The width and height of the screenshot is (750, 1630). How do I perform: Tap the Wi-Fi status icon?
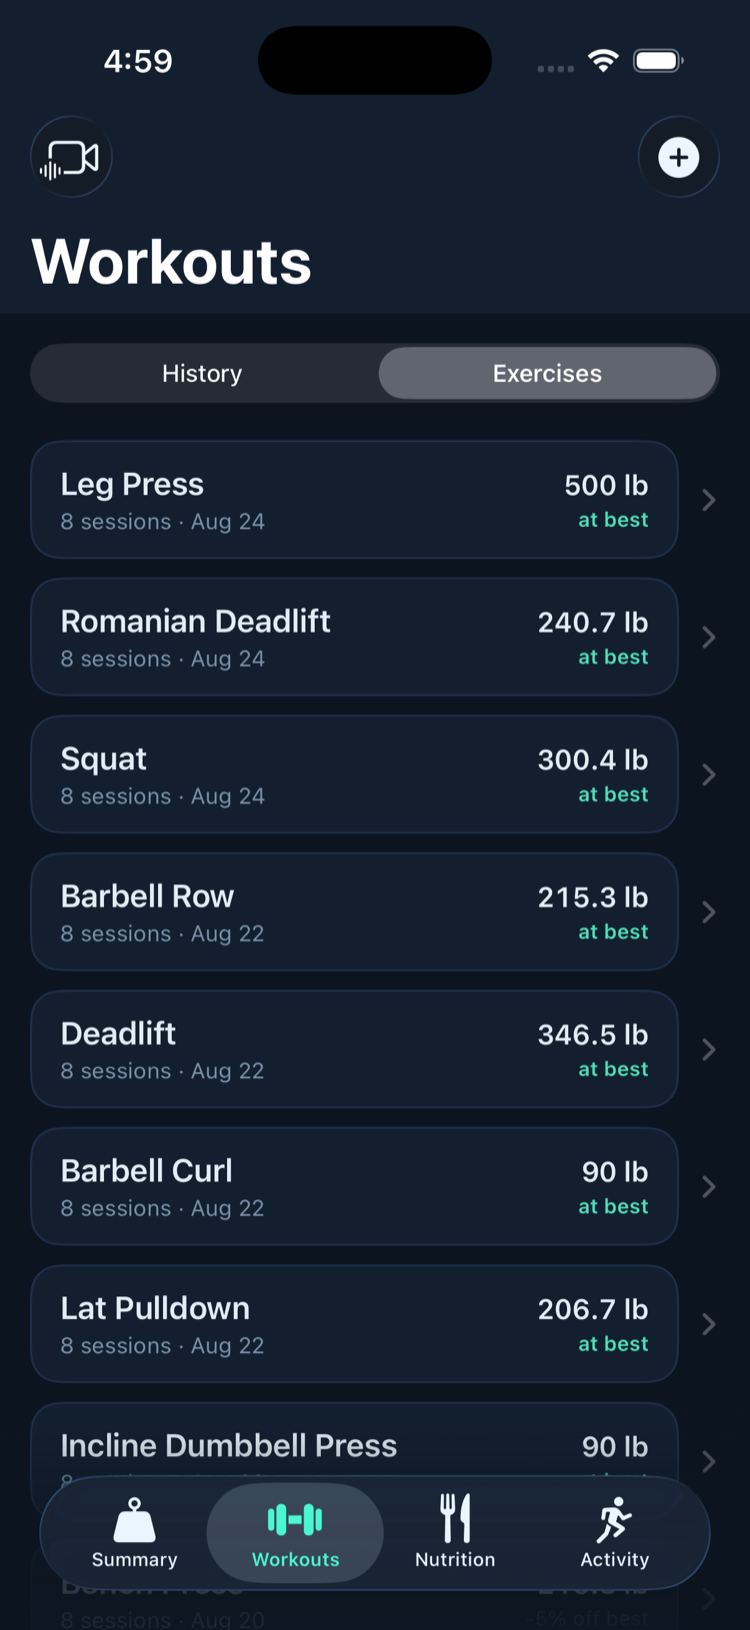tap(603, 60)
